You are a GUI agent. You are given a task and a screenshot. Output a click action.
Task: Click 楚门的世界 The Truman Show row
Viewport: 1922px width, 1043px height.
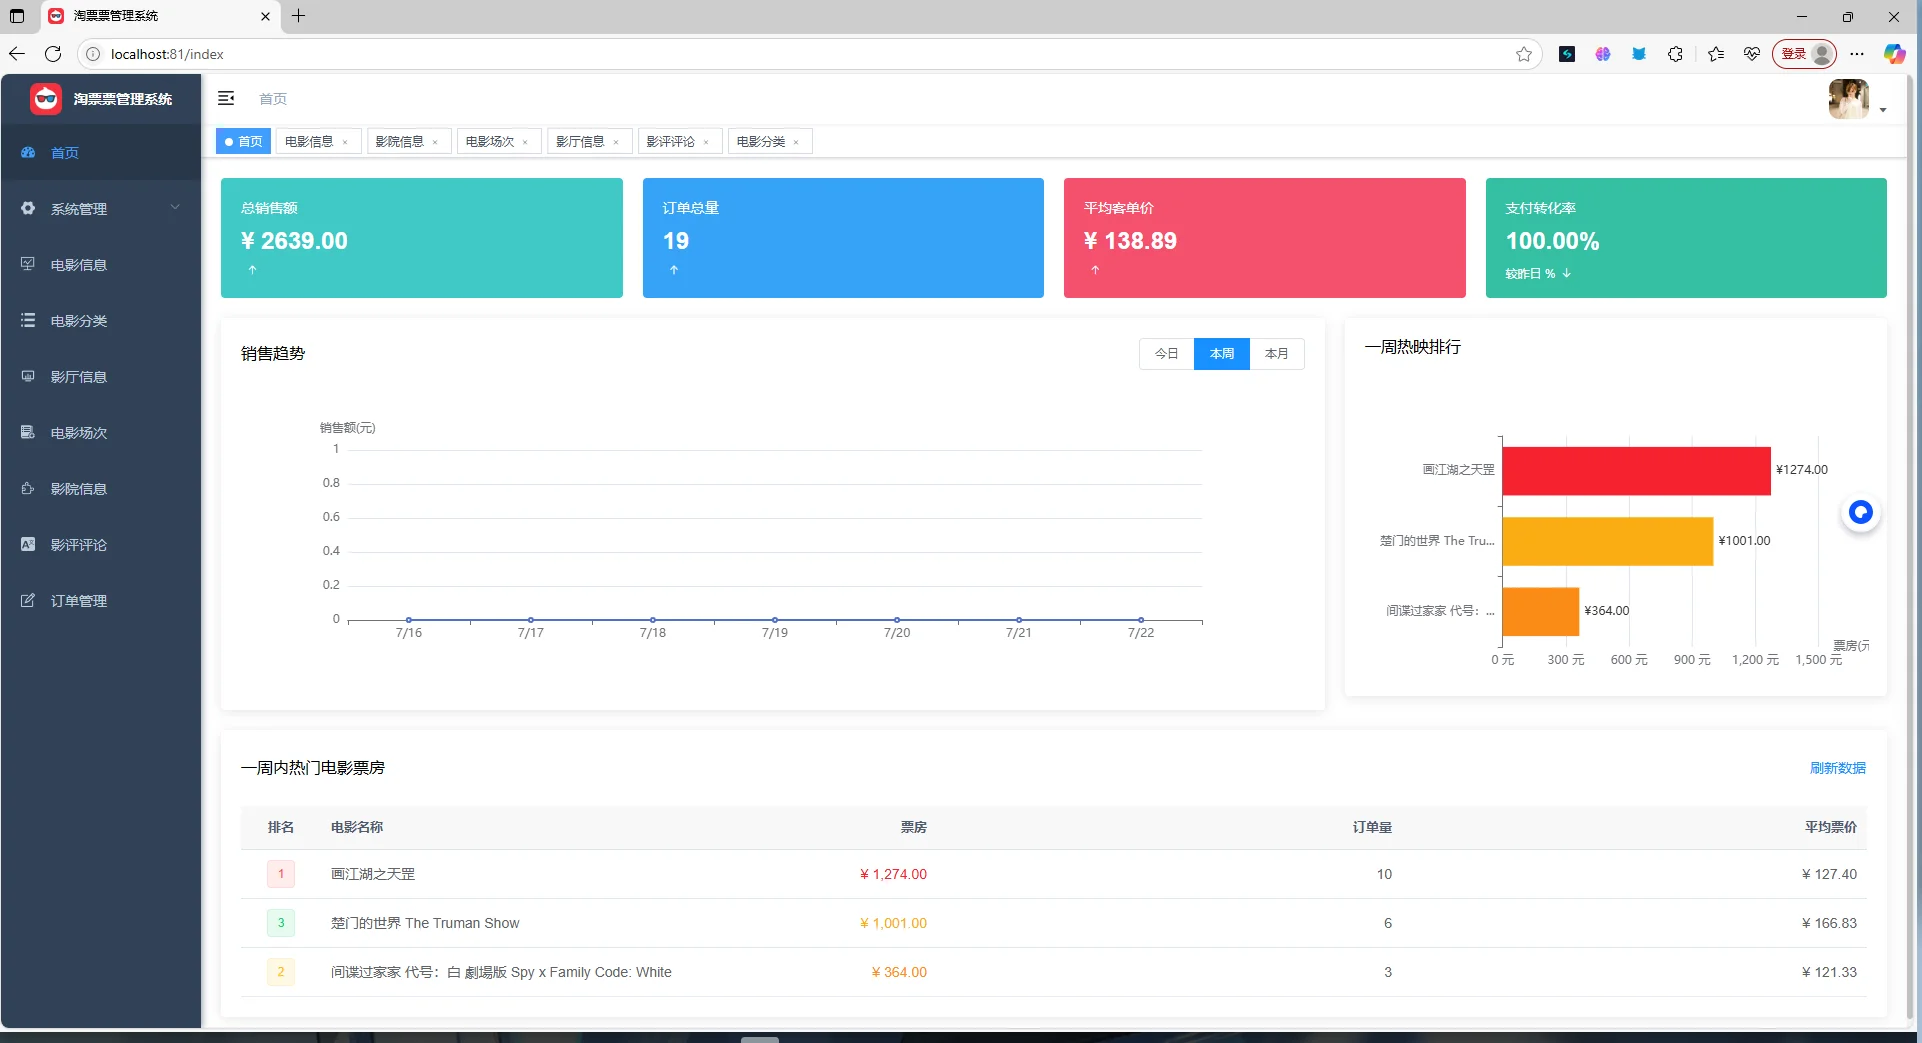pos(1054,923)
